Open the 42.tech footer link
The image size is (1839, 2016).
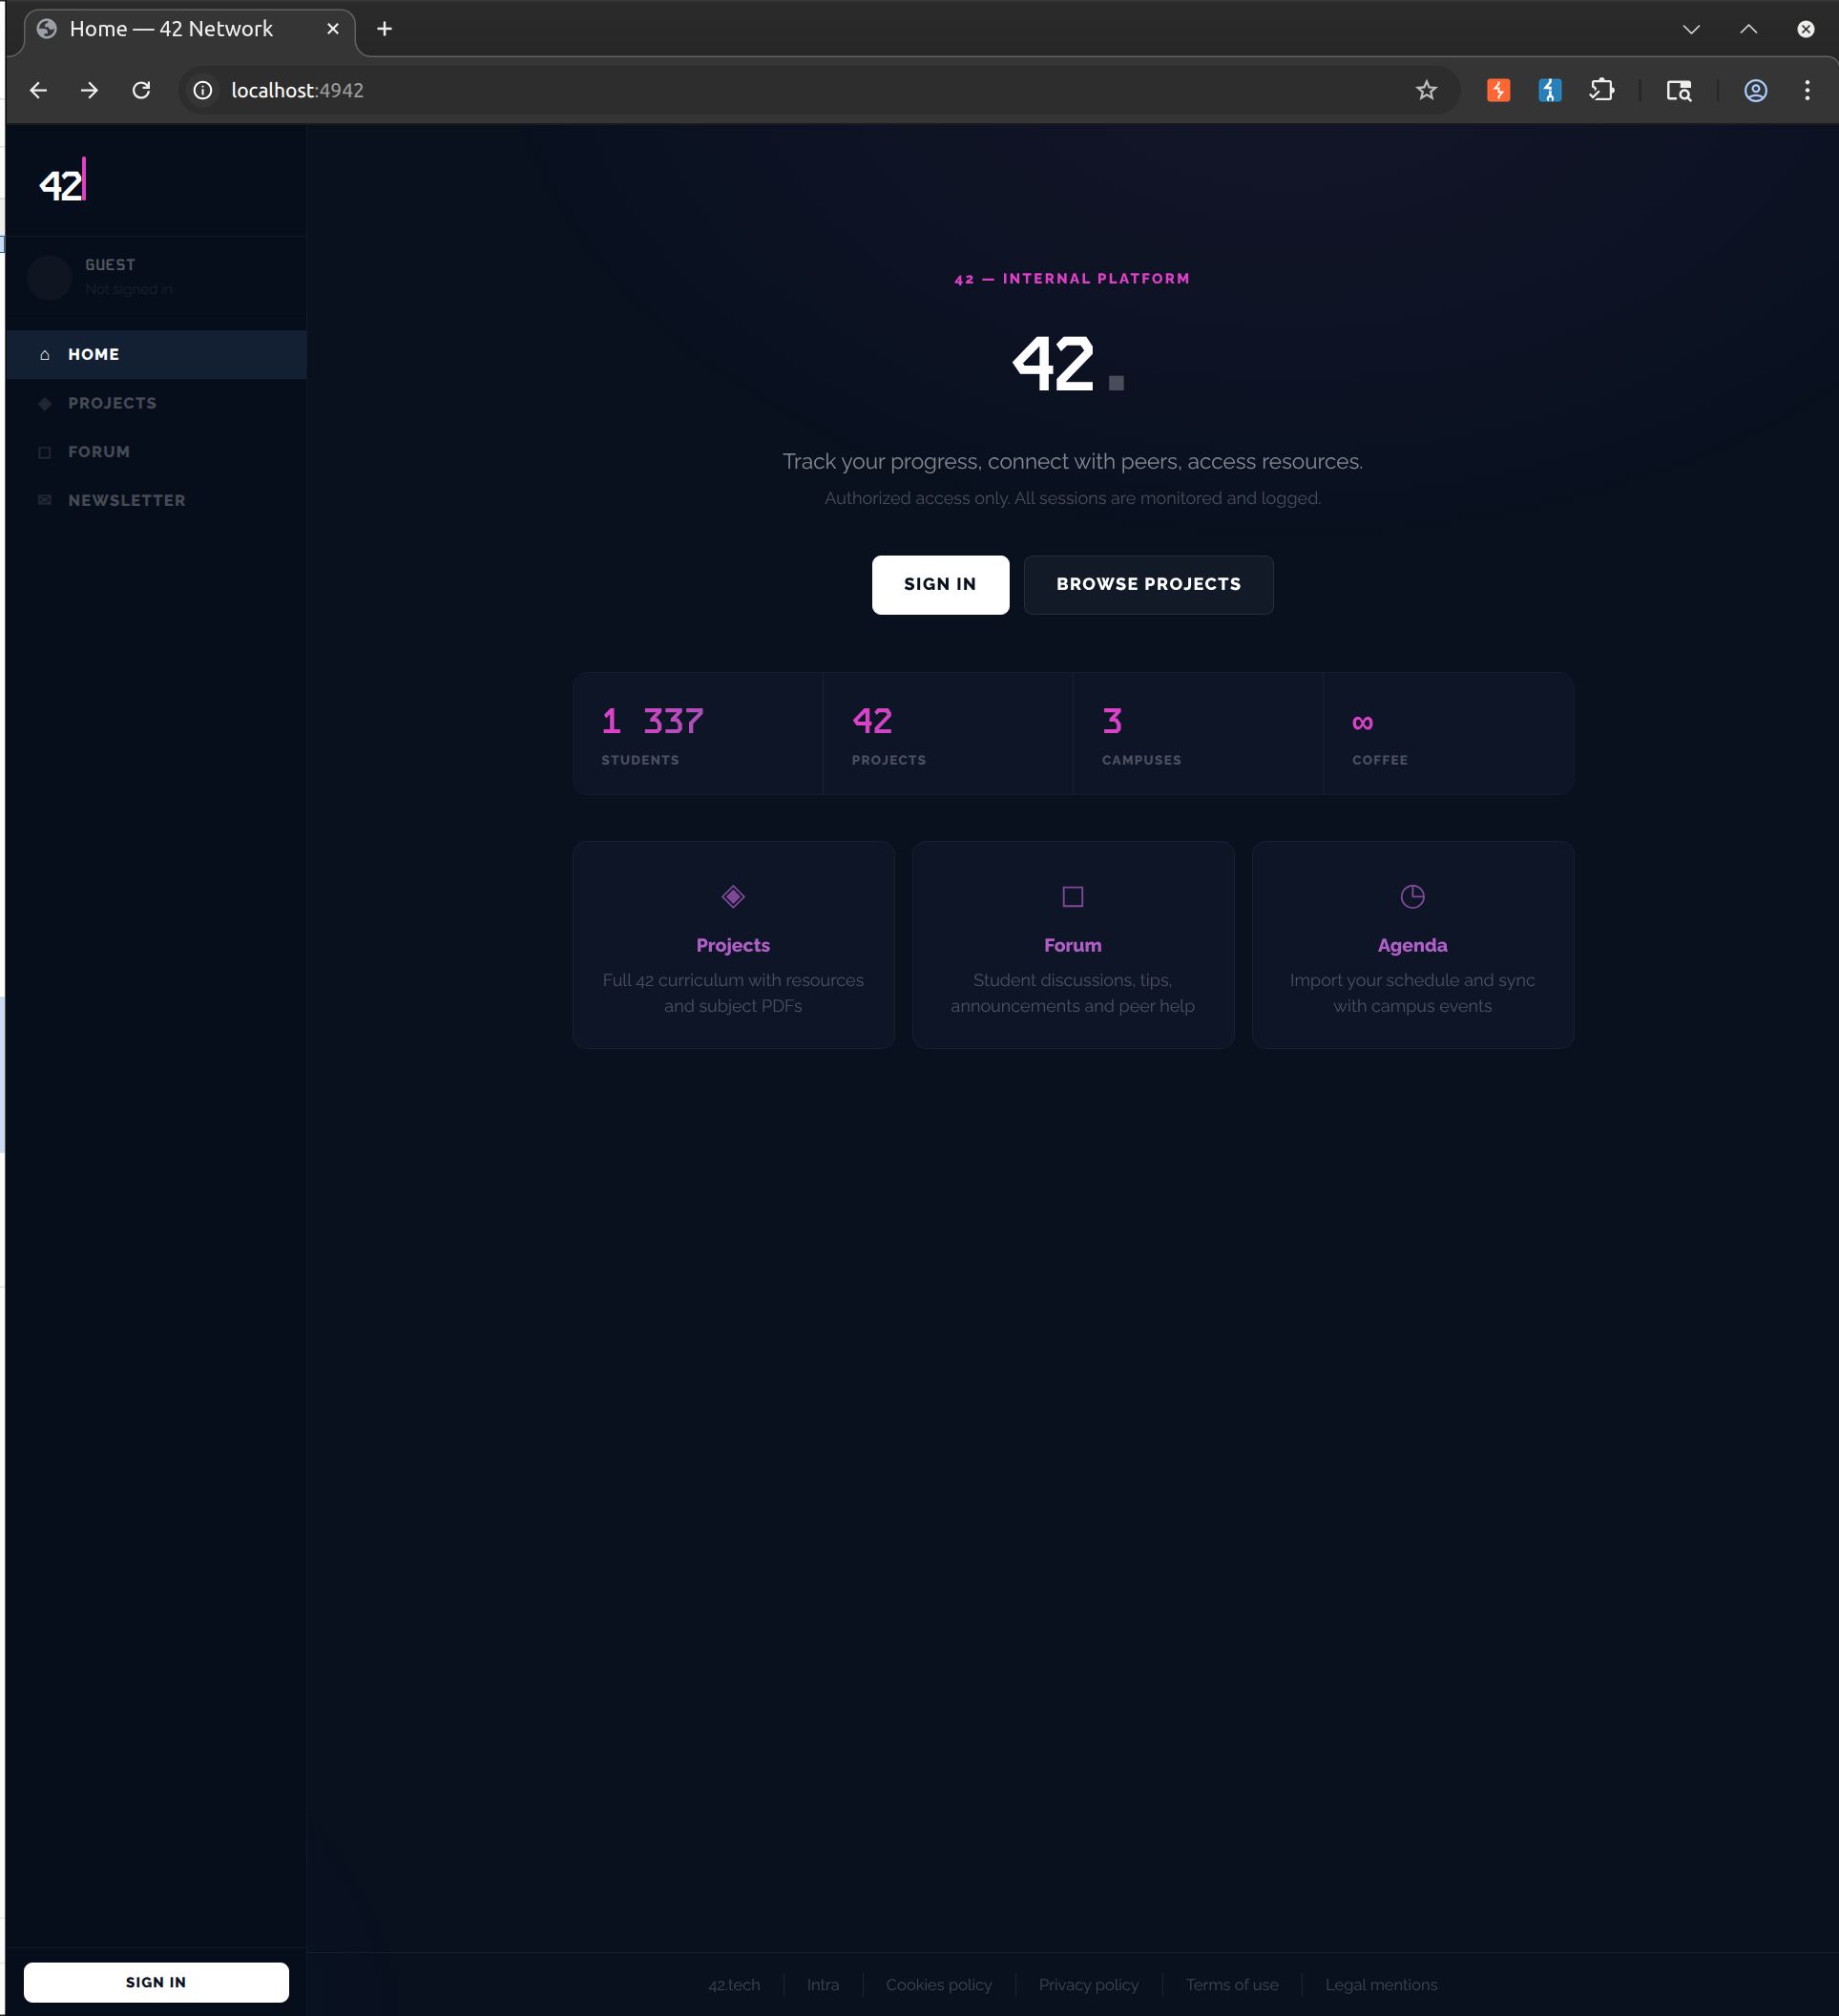(734, 1985)
